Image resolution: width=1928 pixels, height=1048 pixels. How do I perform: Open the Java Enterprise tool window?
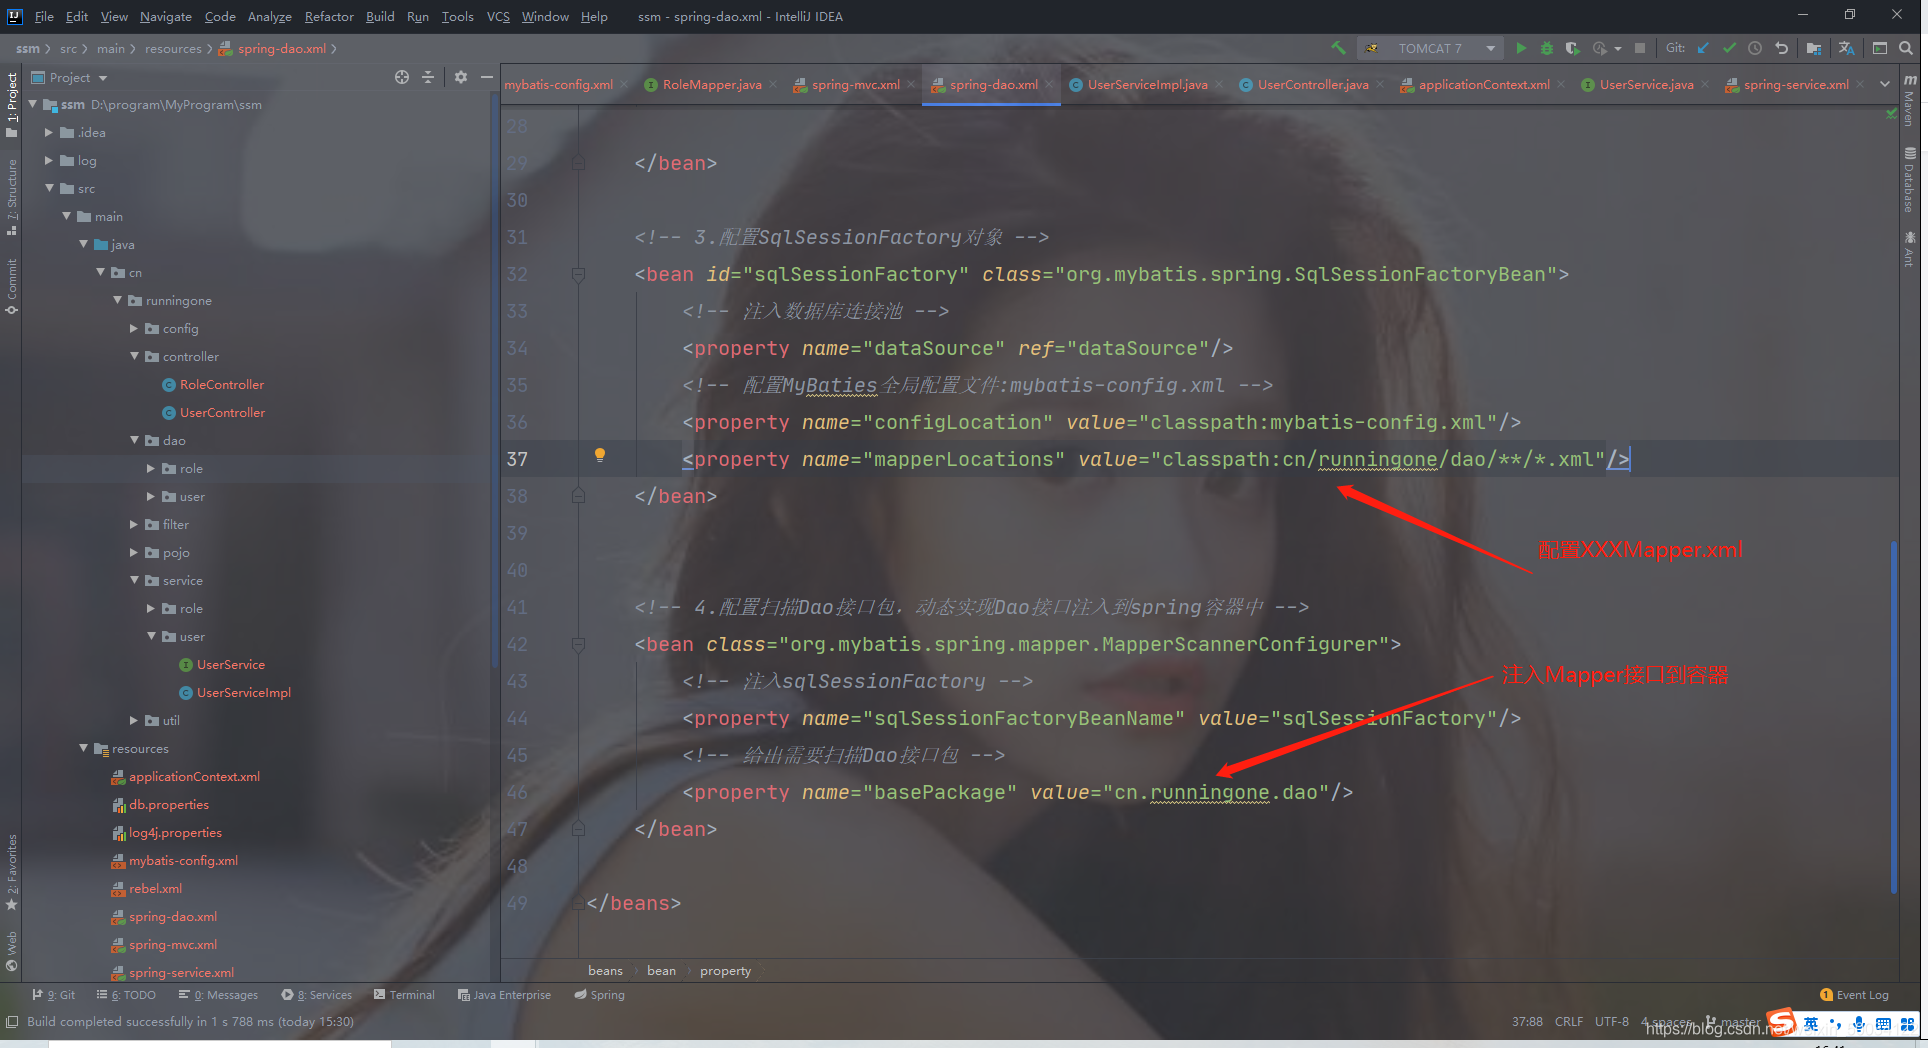point(504,995)
